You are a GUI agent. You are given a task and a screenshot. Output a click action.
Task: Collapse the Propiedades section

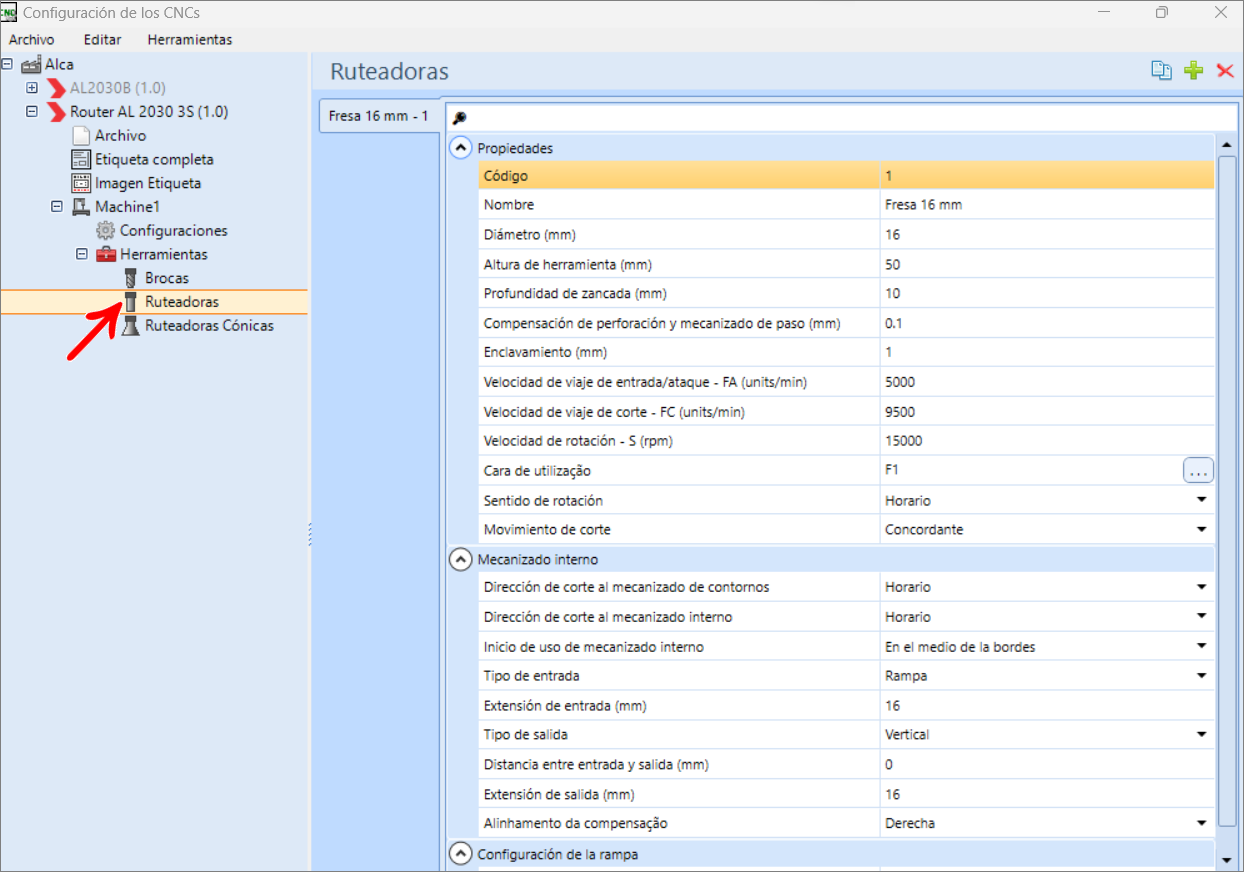(x=460, y=148)
